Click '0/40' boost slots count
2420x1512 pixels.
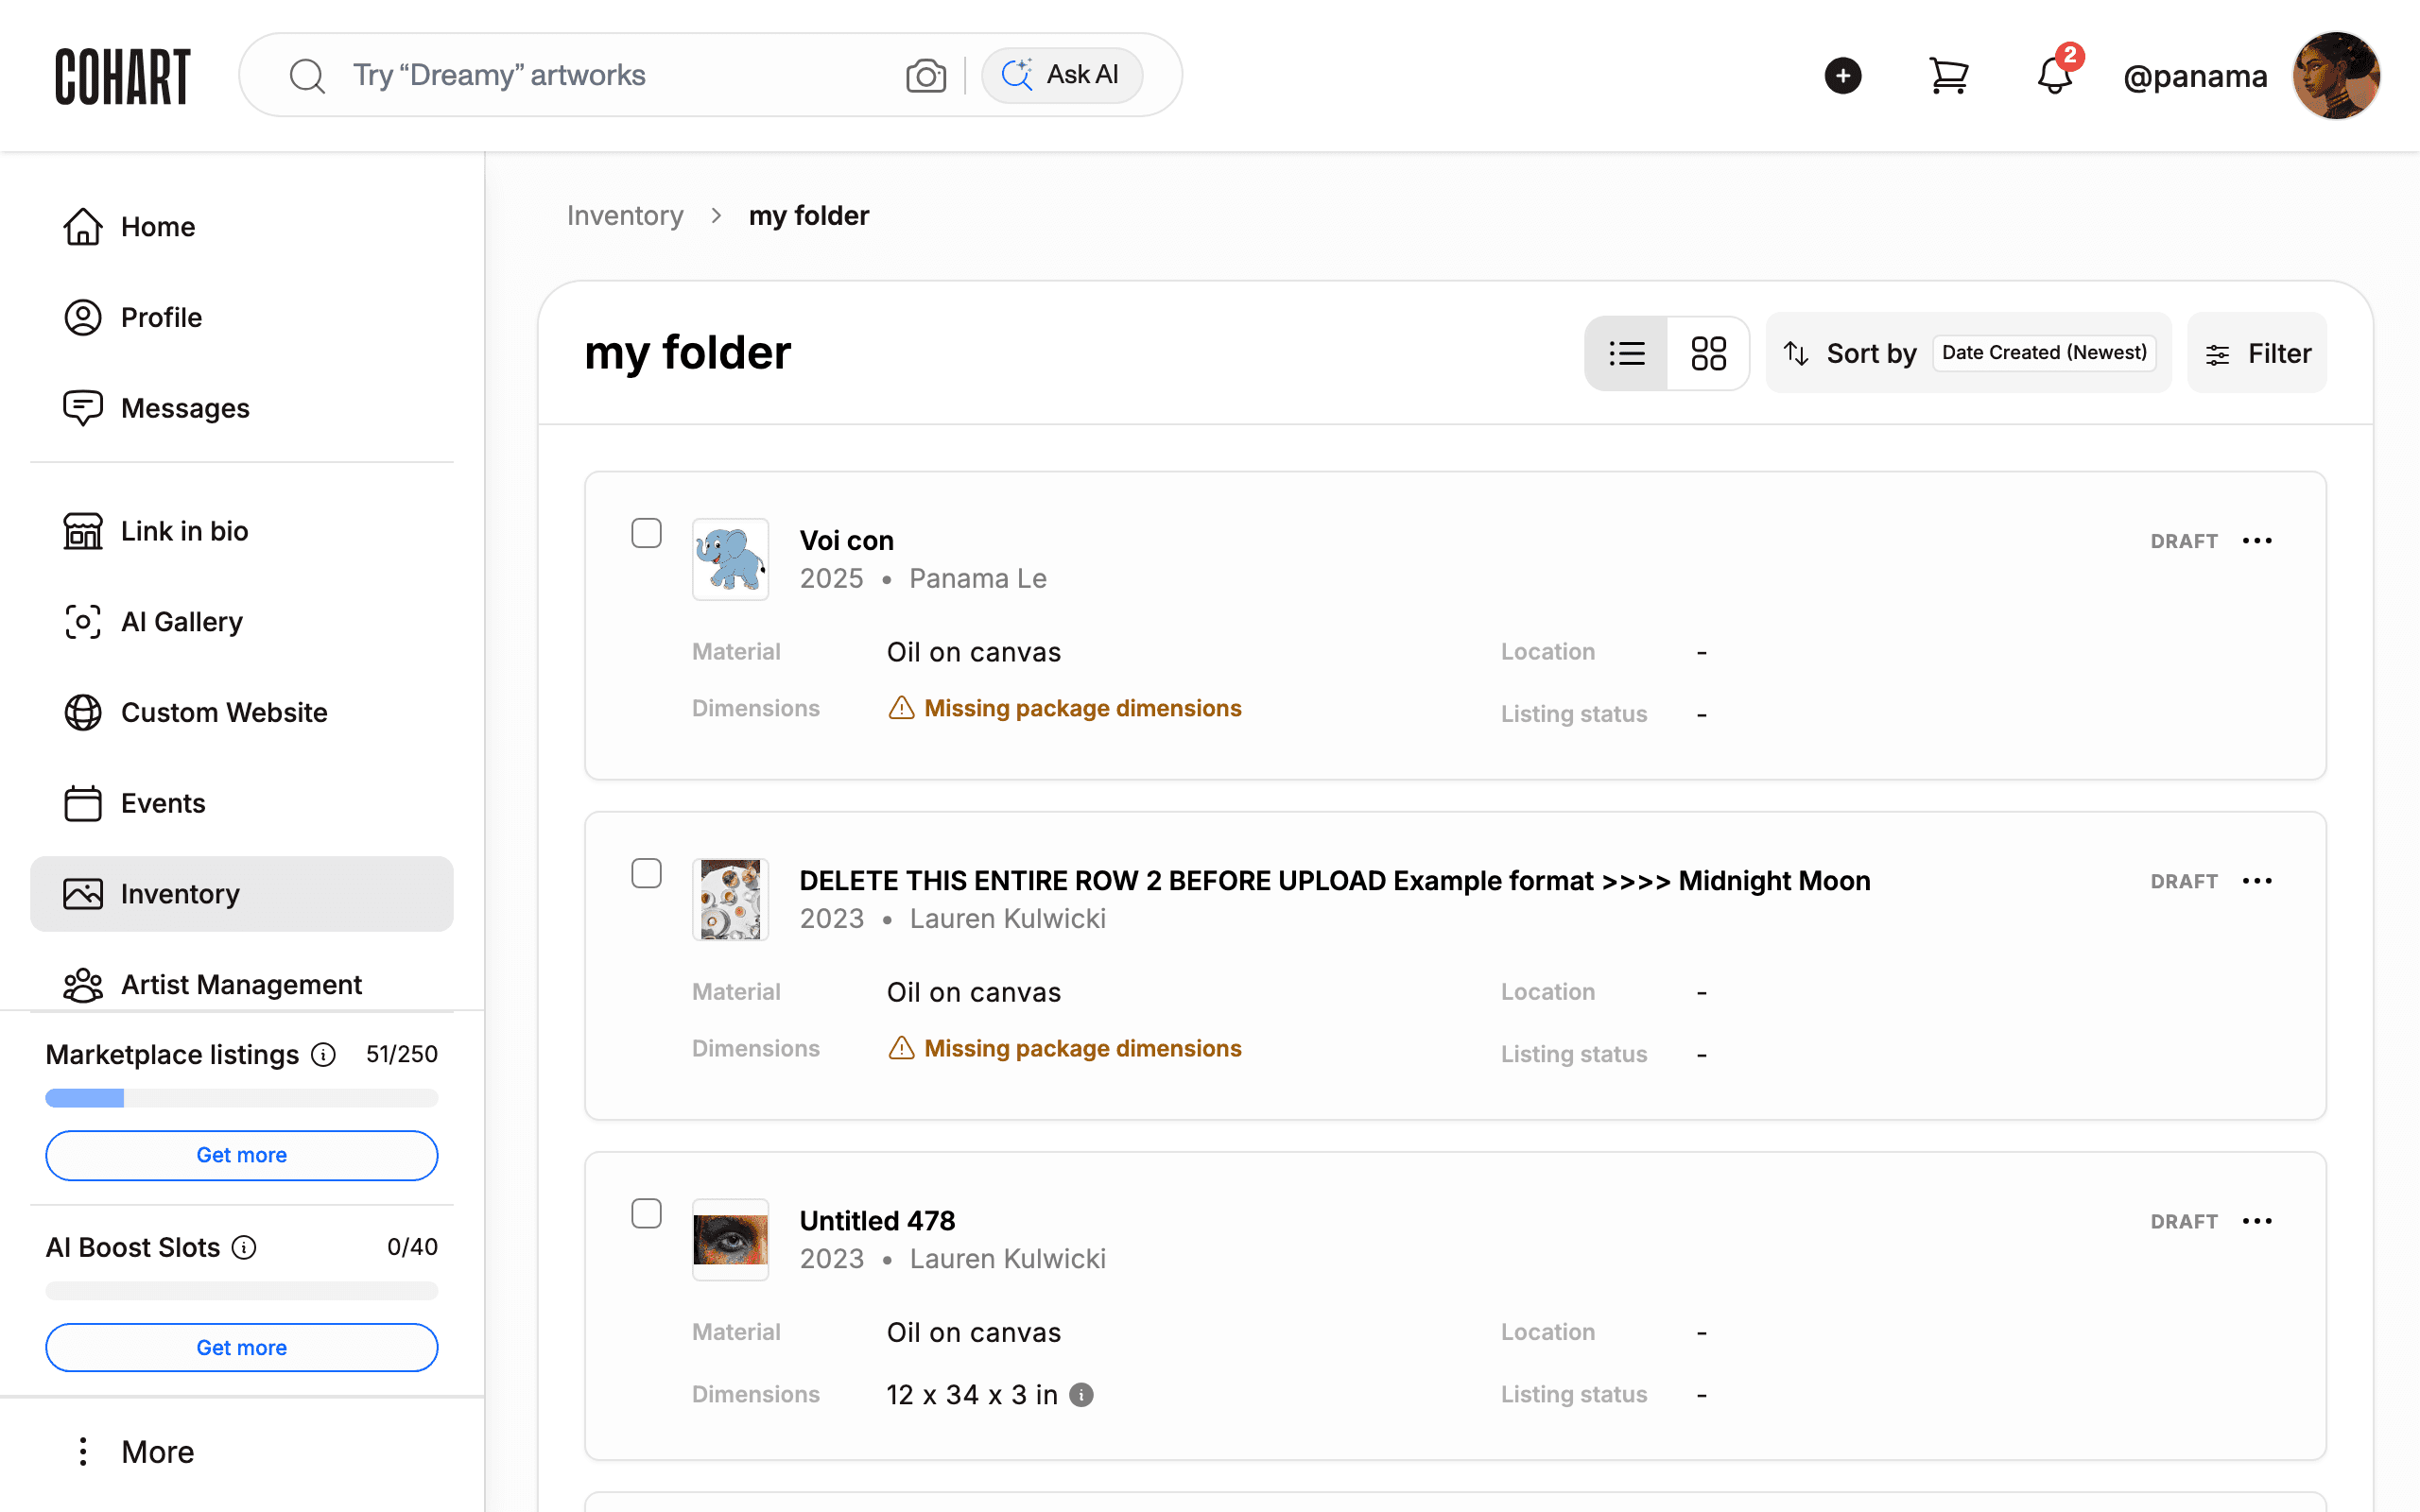412,1247
